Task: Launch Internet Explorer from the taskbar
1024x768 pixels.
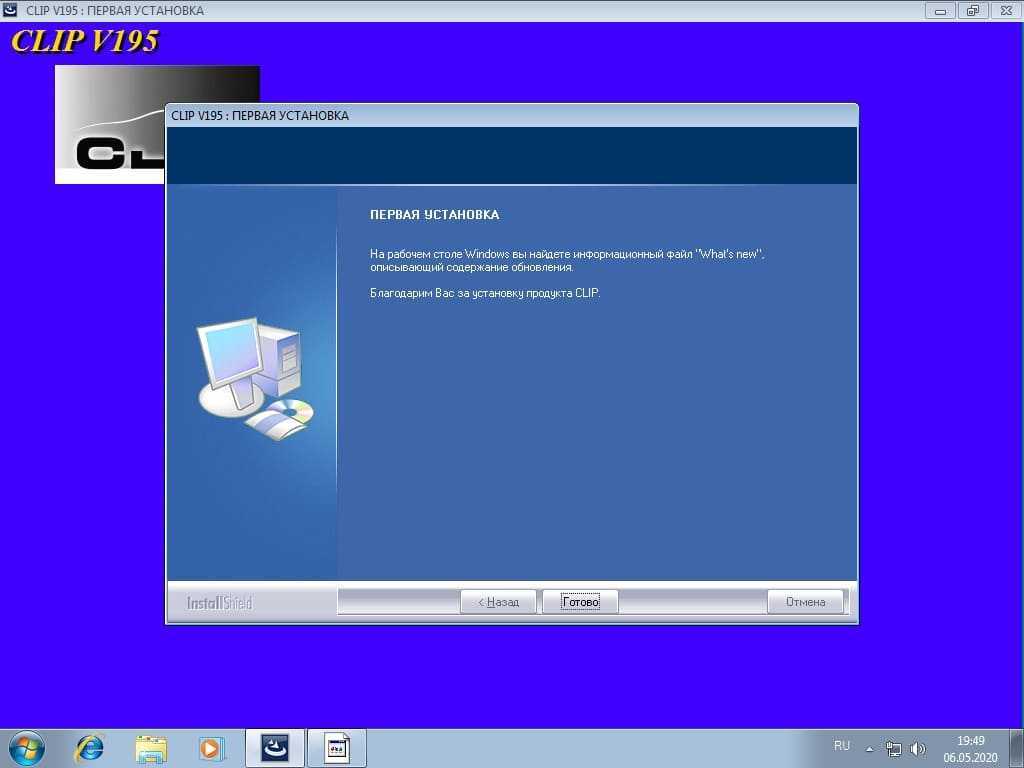Action: [x=90, y=748]
